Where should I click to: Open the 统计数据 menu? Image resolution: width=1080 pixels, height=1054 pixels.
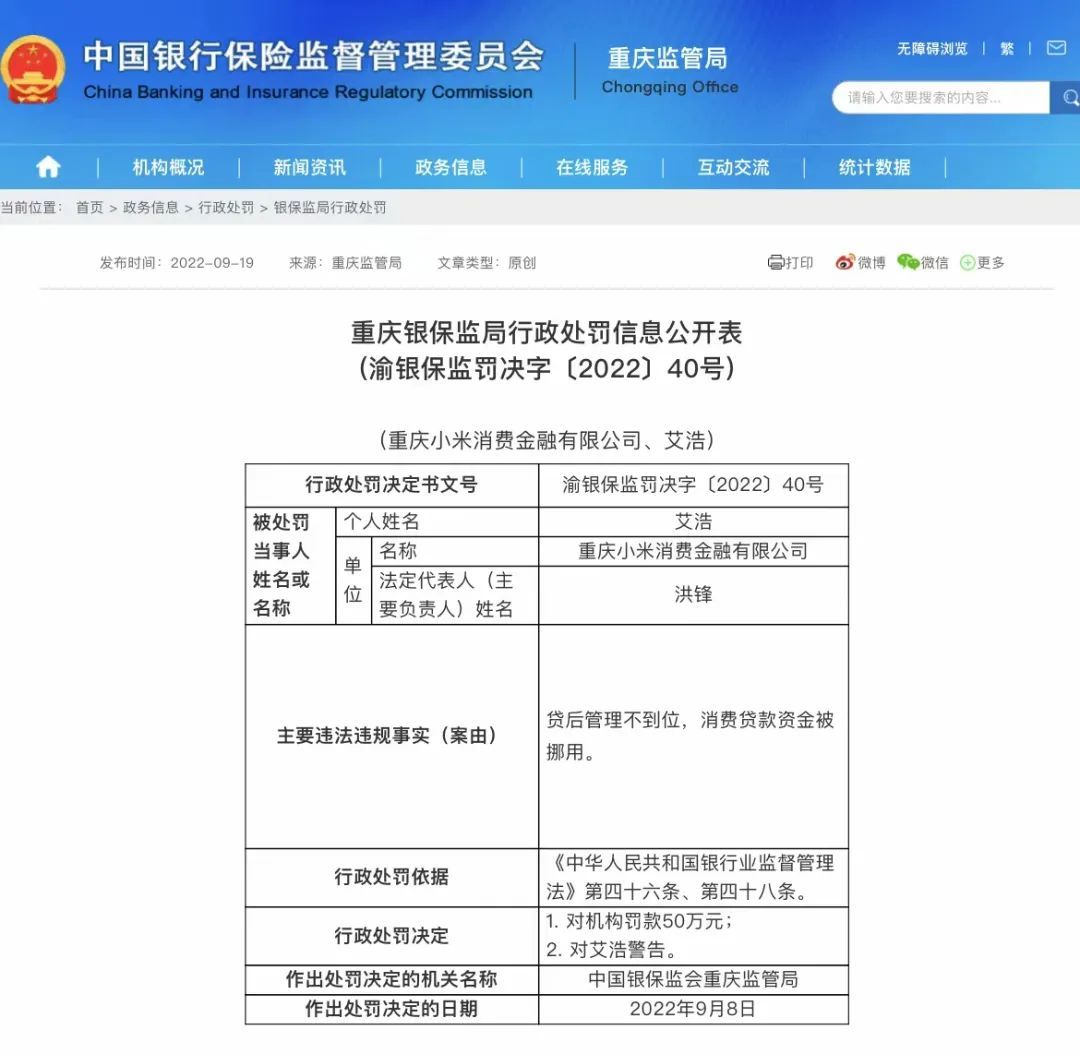pos(875,167)
